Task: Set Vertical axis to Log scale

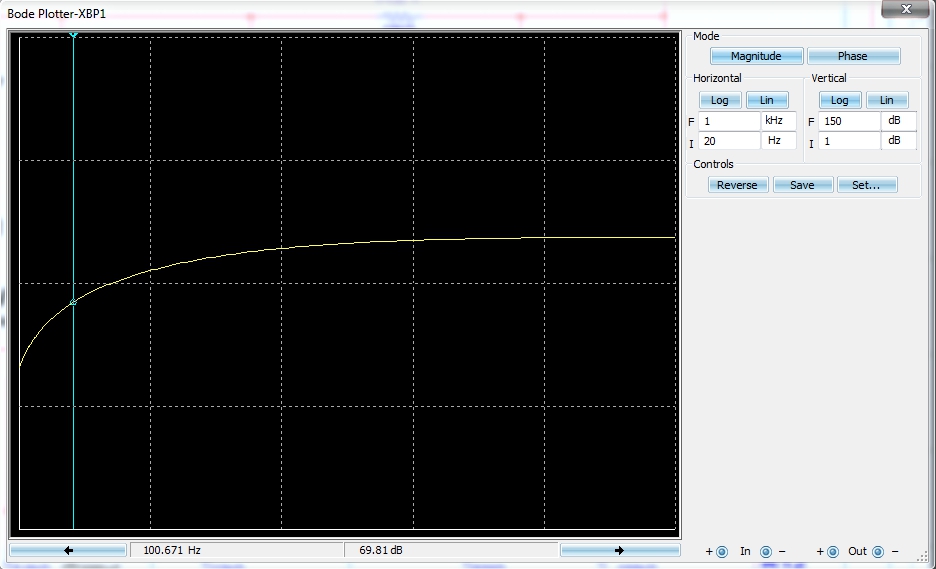Action: point(840,100)
